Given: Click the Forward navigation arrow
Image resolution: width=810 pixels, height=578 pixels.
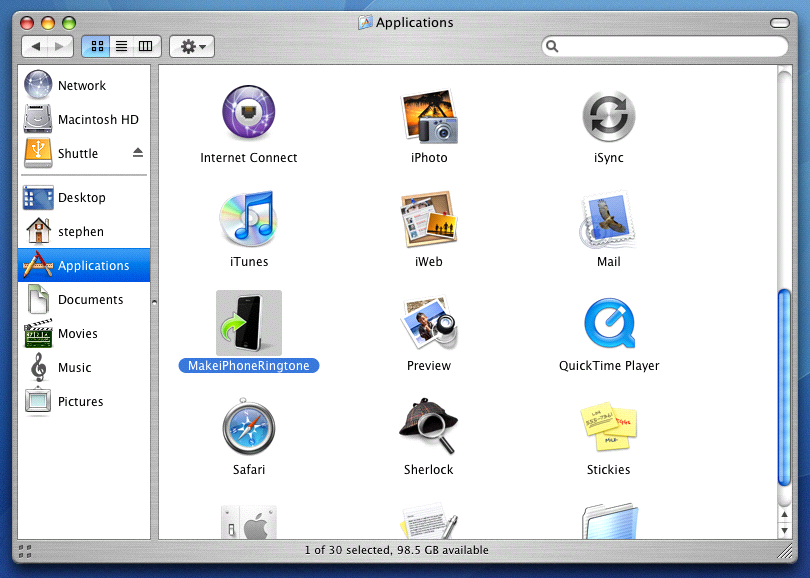Looking at the screenshot, I should (60, 46).
